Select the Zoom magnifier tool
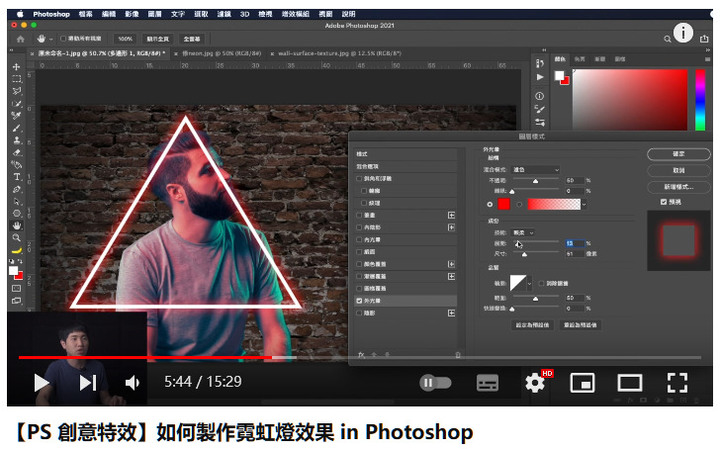This screenshot has width=720, height=449. click(17, 238)
